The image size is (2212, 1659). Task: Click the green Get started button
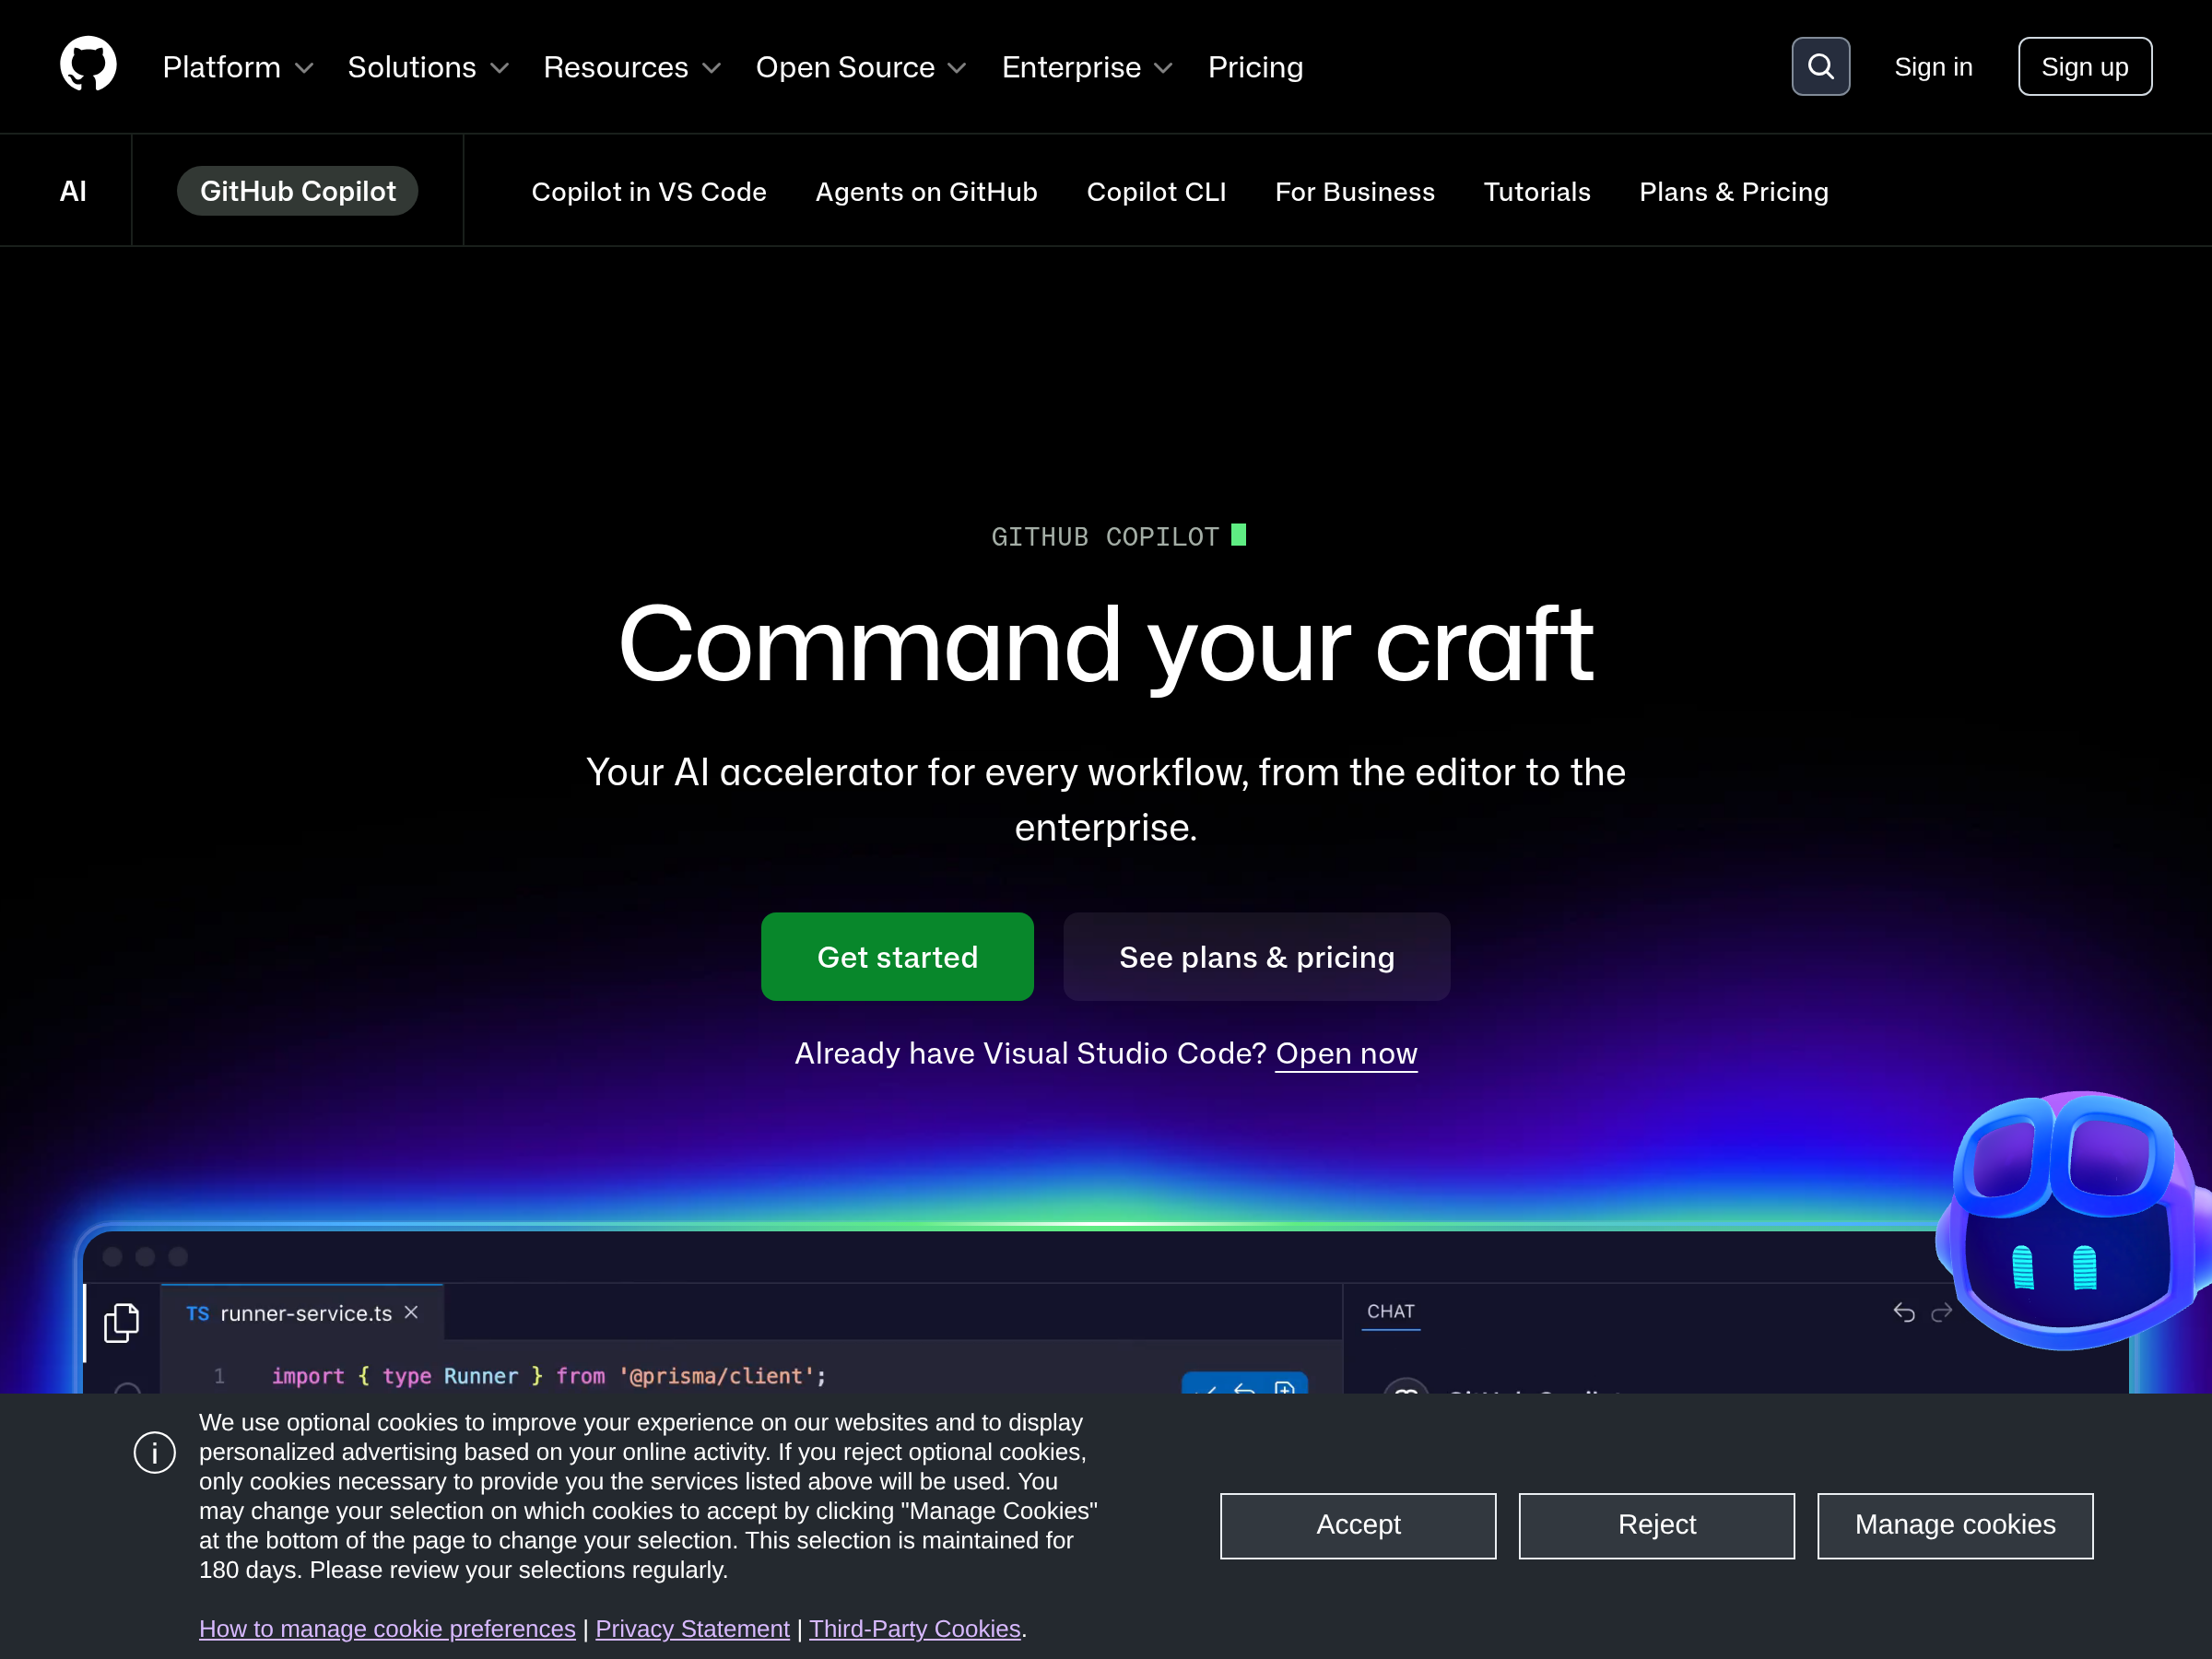[897, 956]
